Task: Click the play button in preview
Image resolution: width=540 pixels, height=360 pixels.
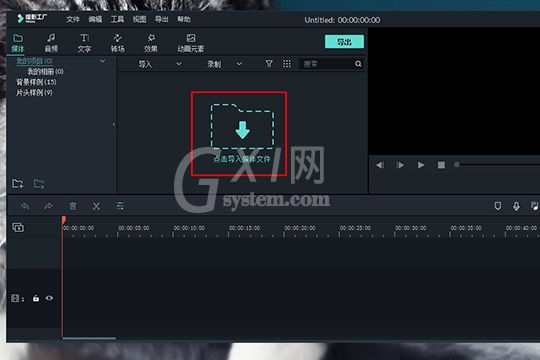Action: (421, 165)
